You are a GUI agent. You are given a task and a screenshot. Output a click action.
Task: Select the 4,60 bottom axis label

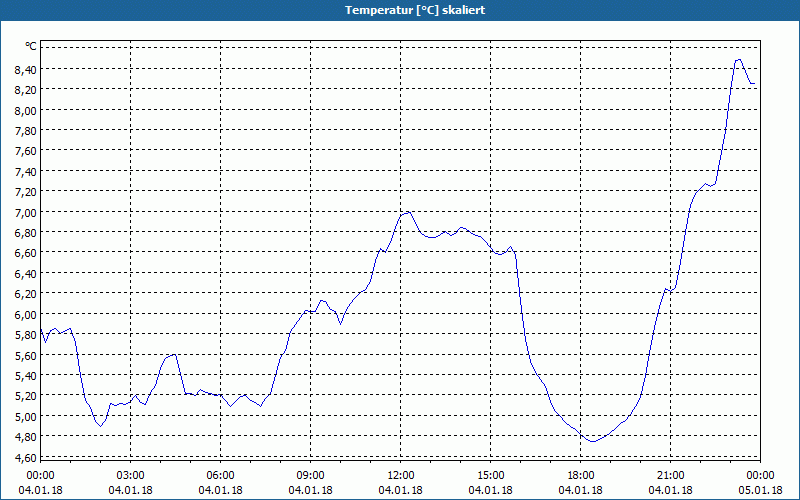click(26, 457)
